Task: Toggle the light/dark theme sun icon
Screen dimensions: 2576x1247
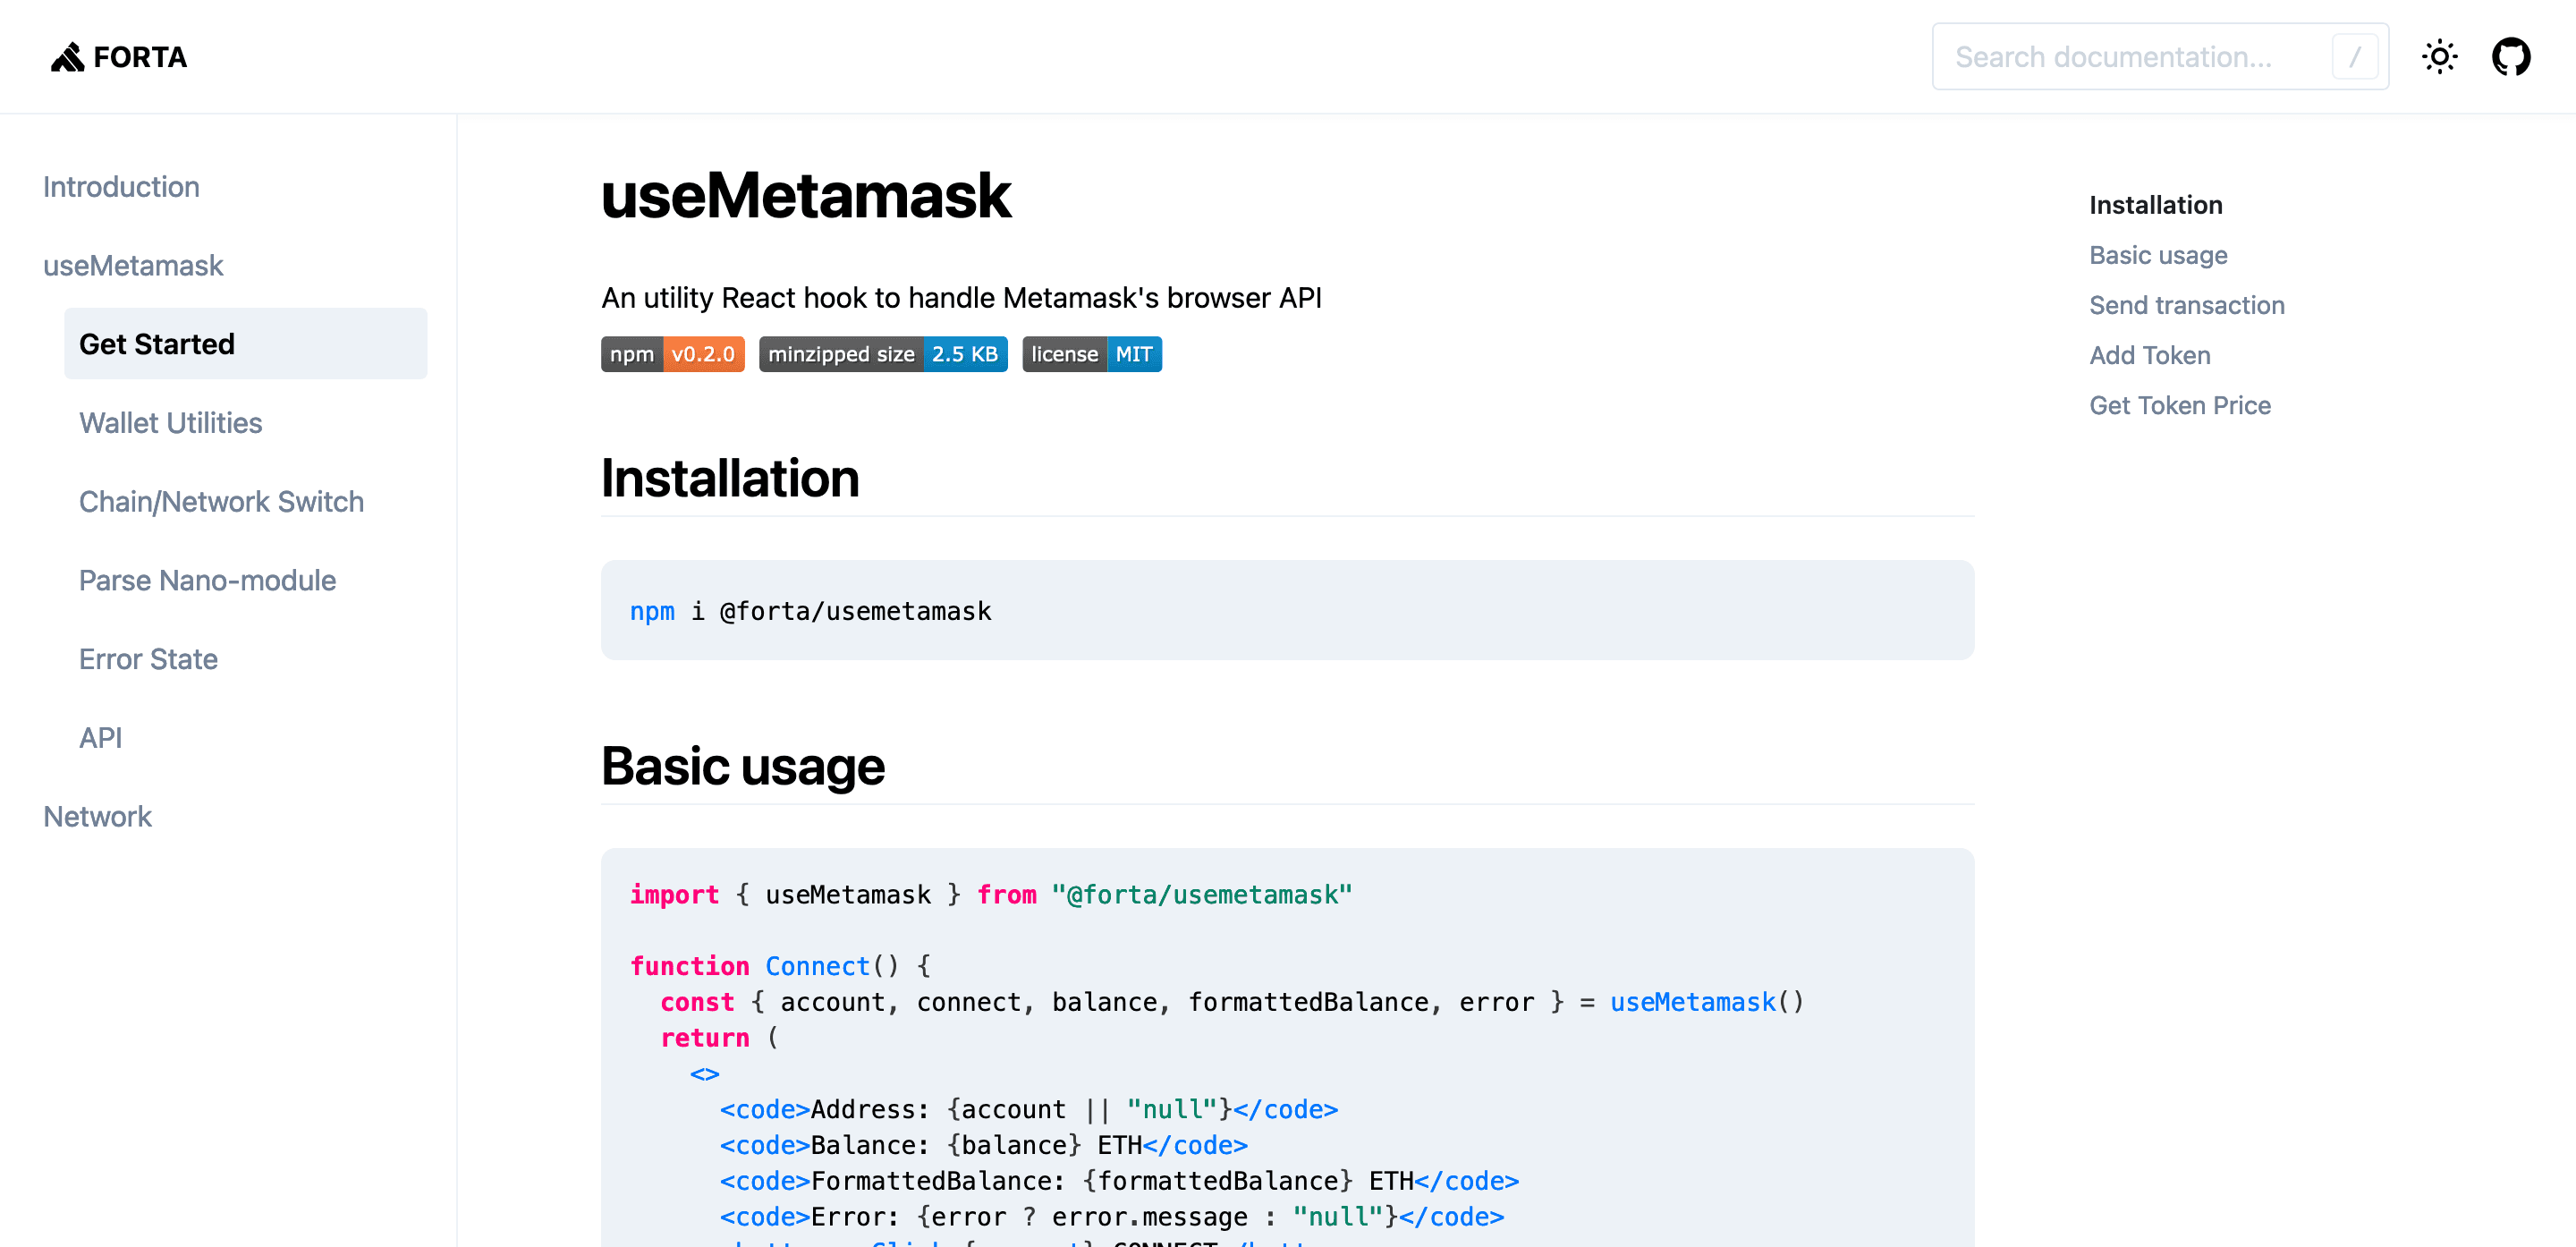Action: (2439, 57)
